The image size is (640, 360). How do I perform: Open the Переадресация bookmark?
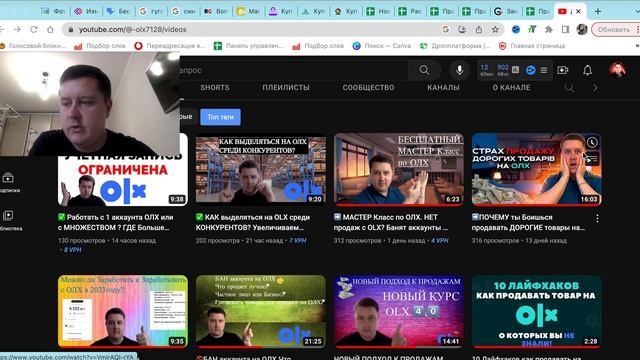point(170,46)
